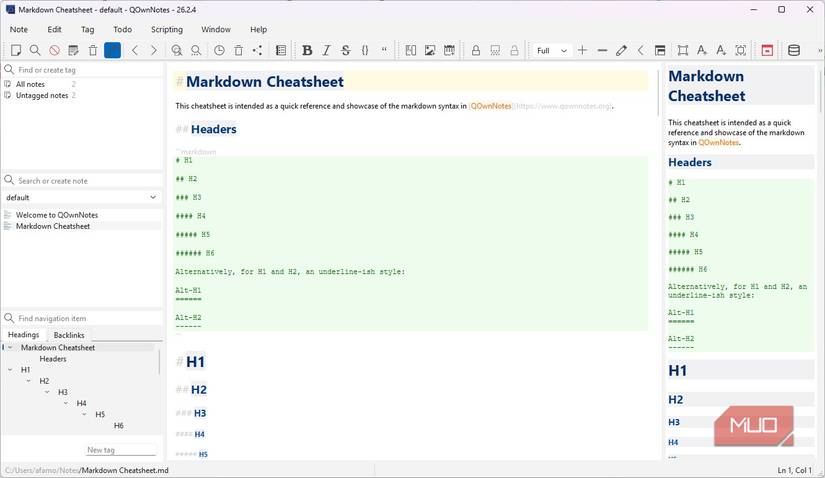Viewport: 825px width, 478px height.
Task: Click the red prohibited circle icon
Action: pyautogui.click(x=54, y=51)
